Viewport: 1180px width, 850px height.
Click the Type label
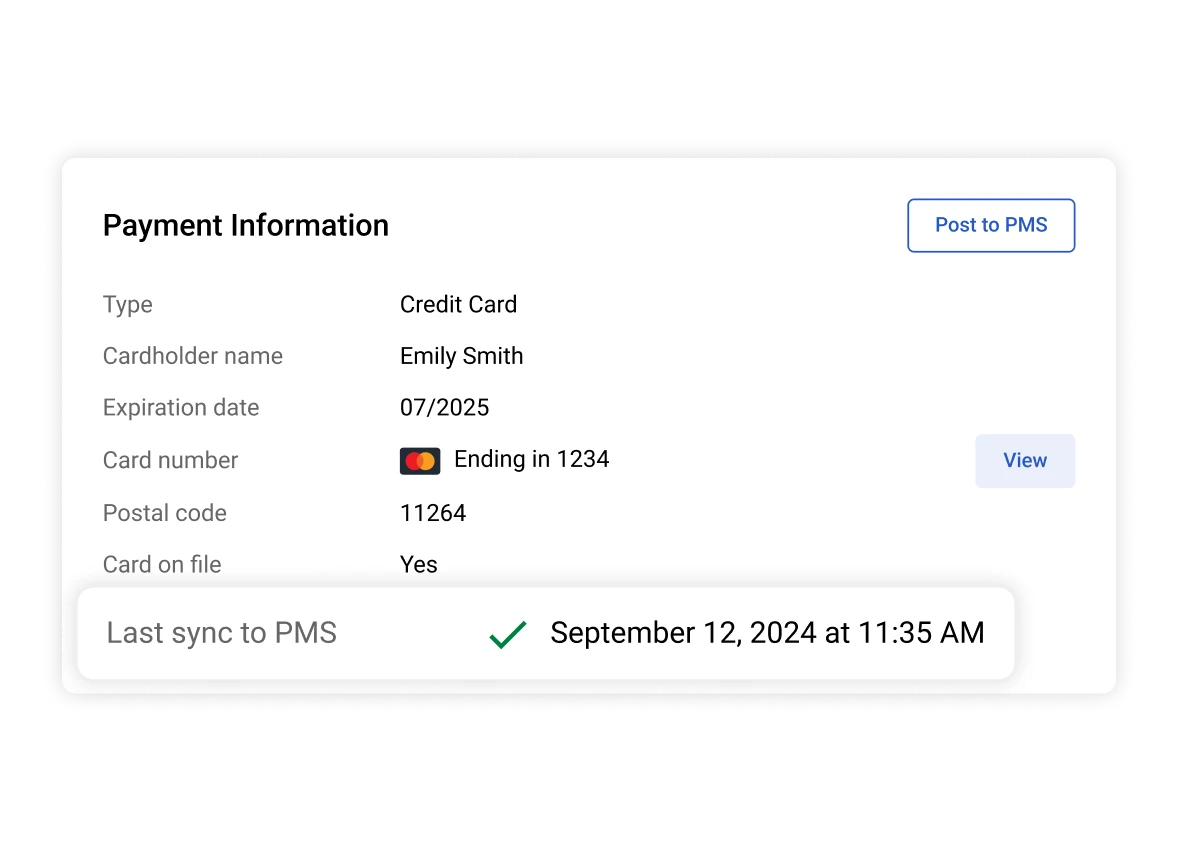127,304
